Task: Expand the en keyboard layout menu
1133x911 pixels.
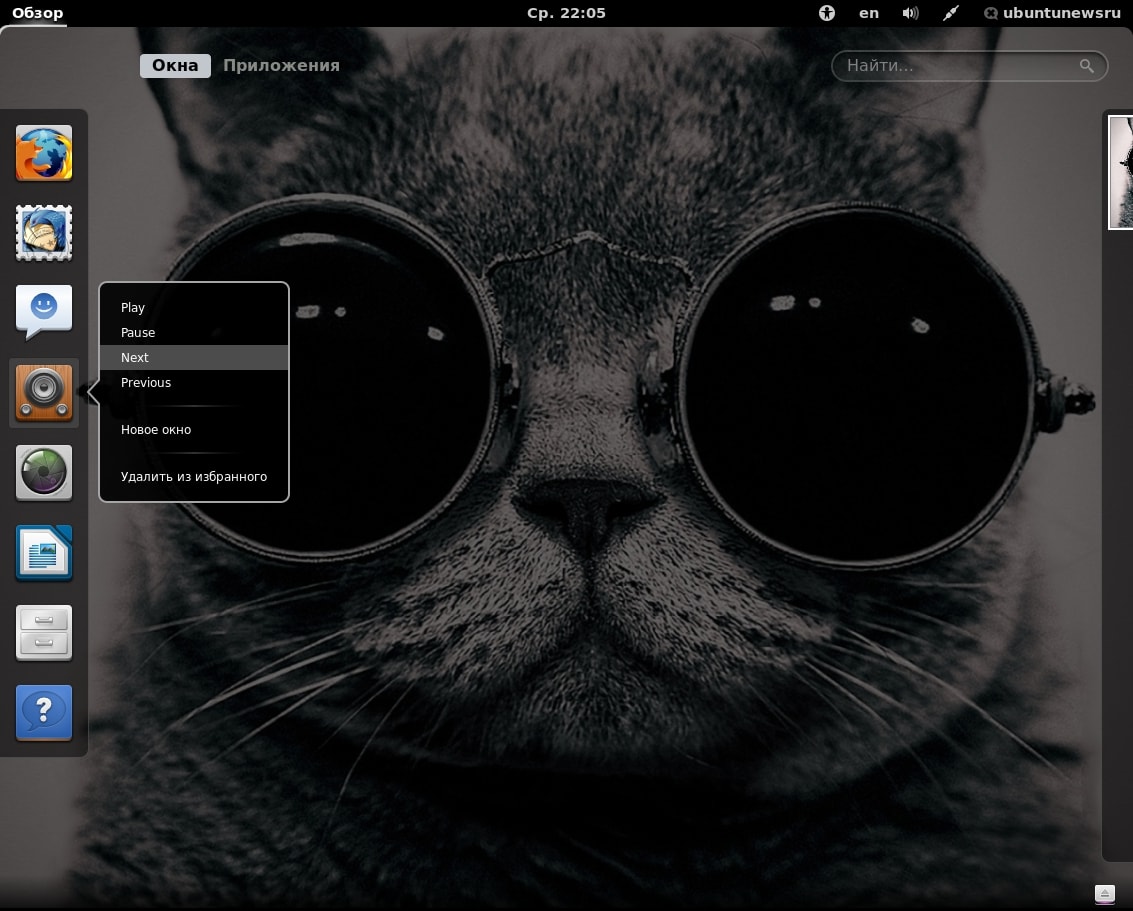Action: point(869,13)
